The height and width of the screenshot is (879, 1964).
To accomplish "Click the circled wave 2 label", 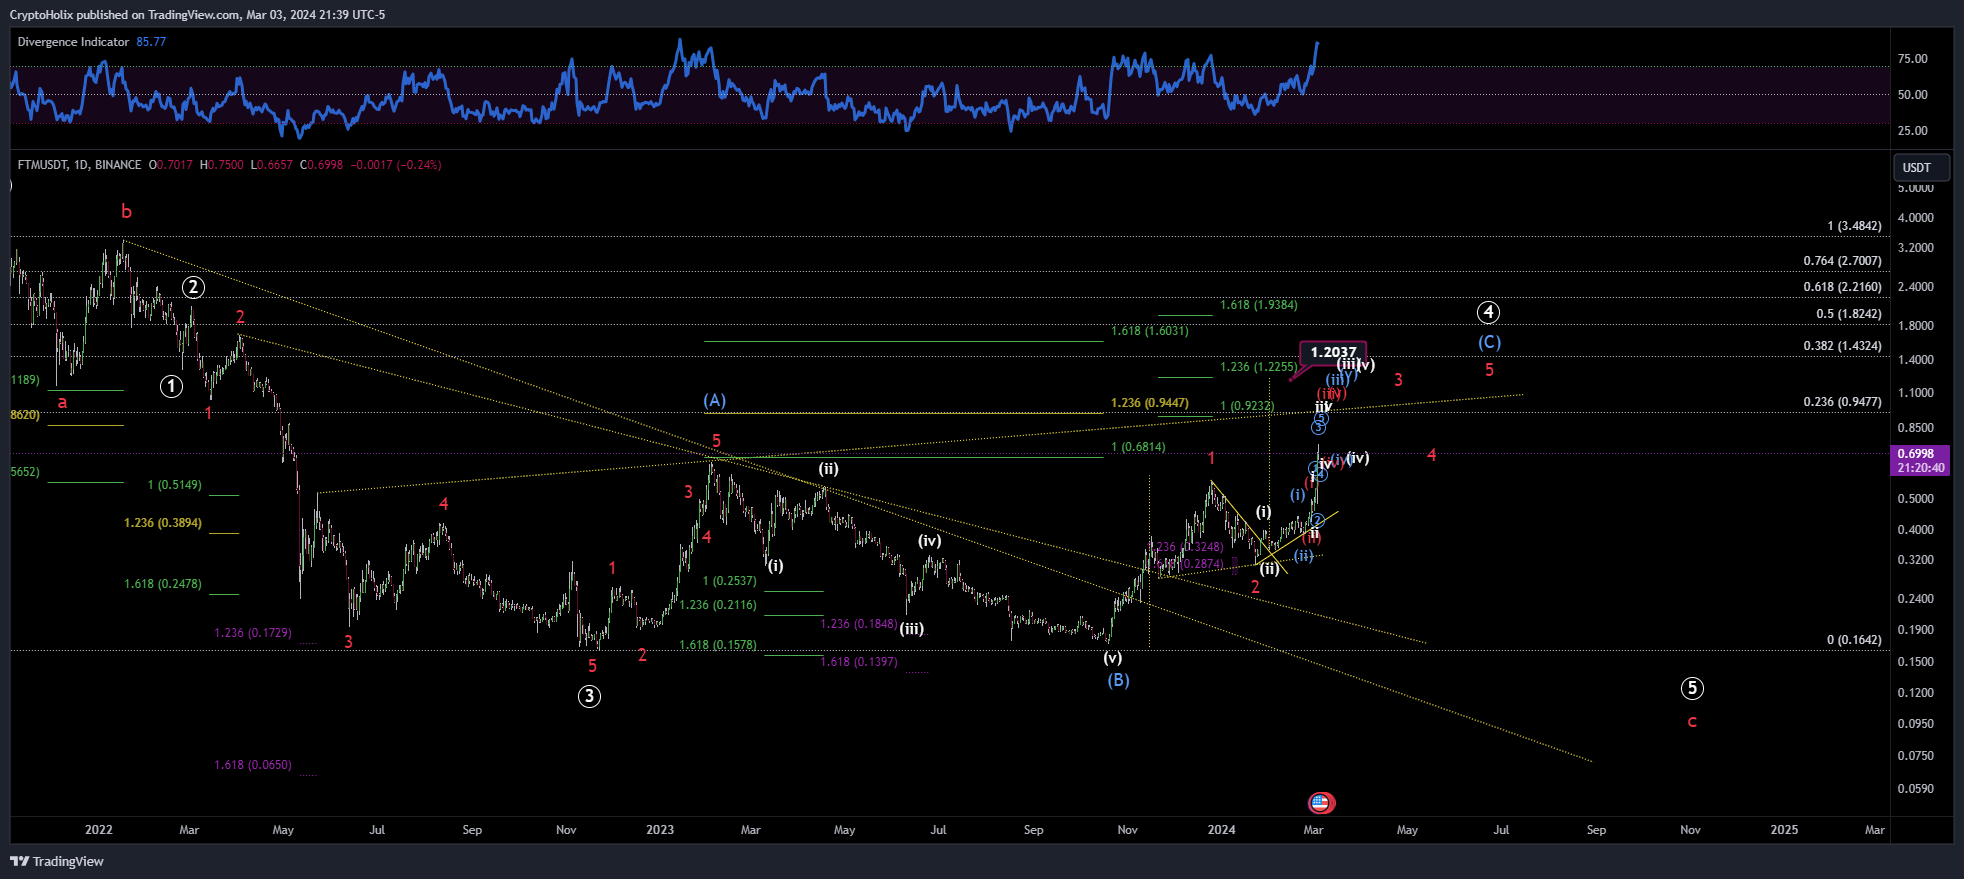I will 193,288.
